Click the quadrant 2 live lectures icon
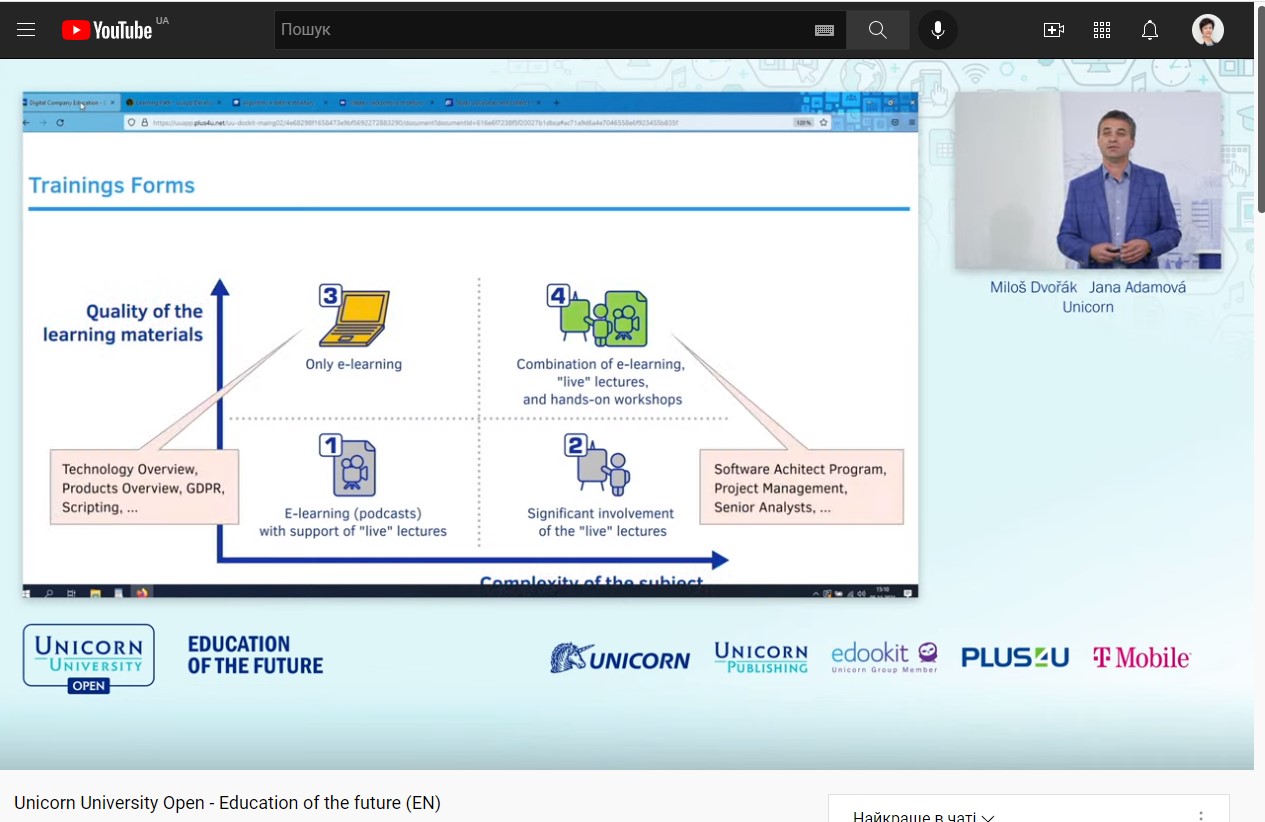The image size is (1265, 822). pyautogui.click(x=597, y=465)
